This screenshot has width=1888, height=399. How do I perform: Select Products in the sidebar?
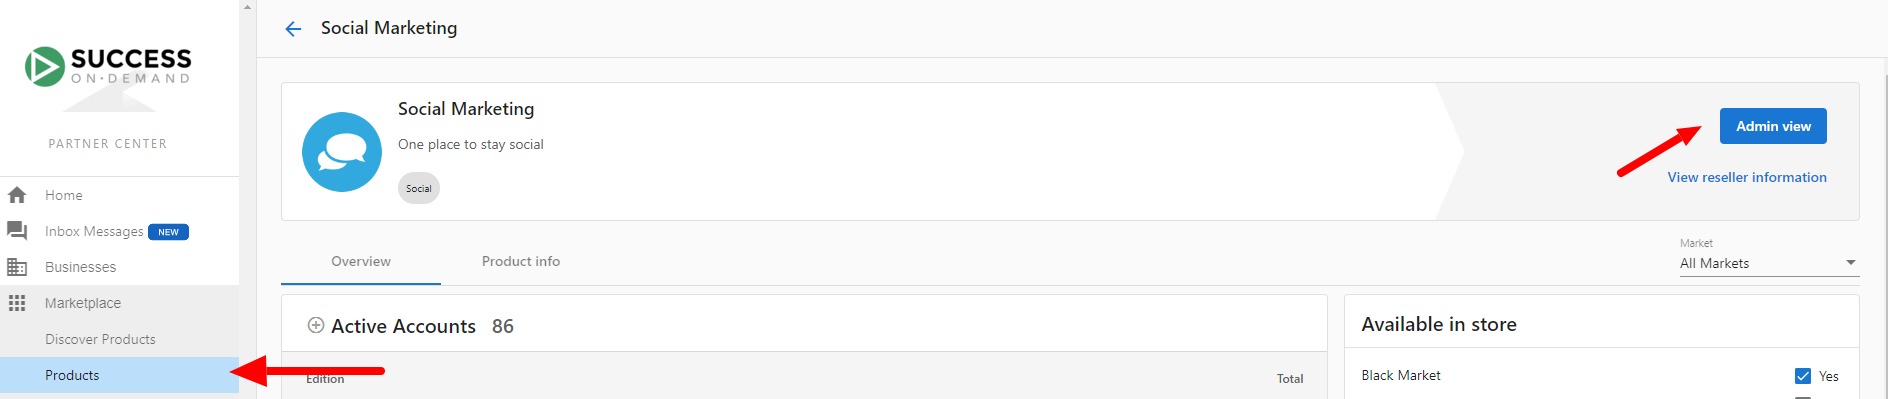tap(119, 375)
